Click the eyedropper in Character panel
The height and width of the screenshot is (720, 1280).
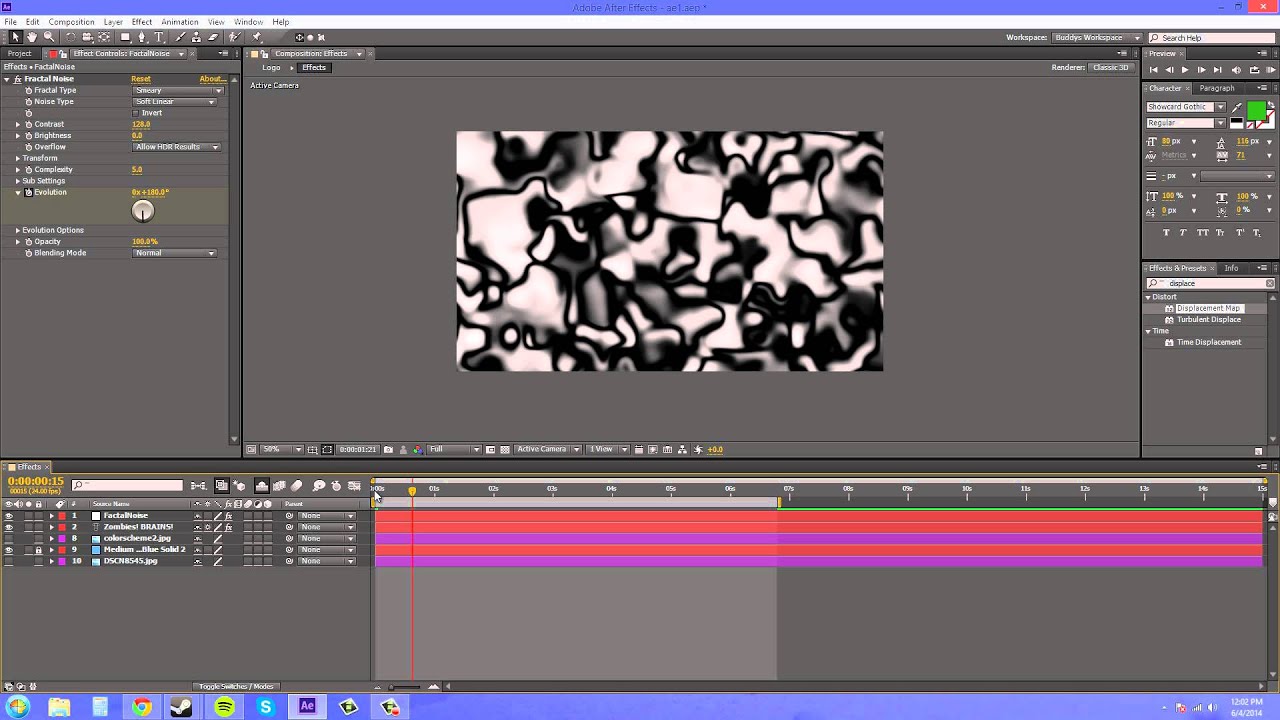point(1237,108)
